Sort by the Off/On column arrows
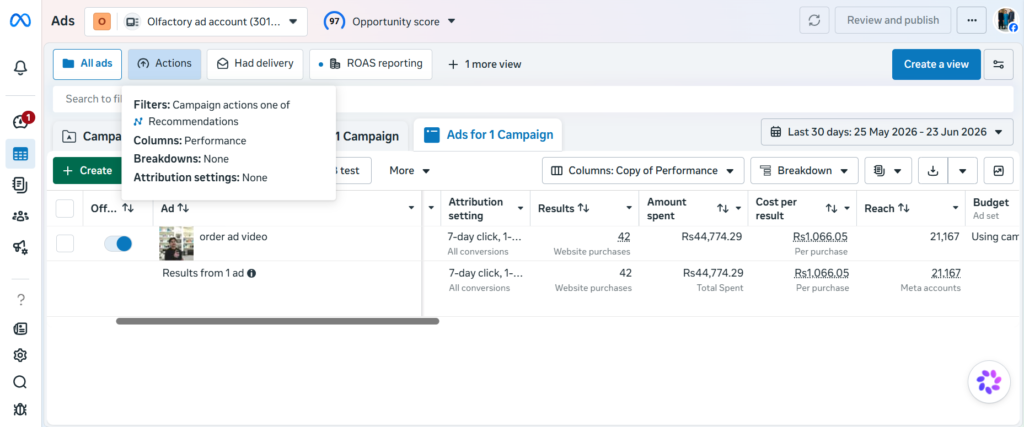 (x=128, y=208)
